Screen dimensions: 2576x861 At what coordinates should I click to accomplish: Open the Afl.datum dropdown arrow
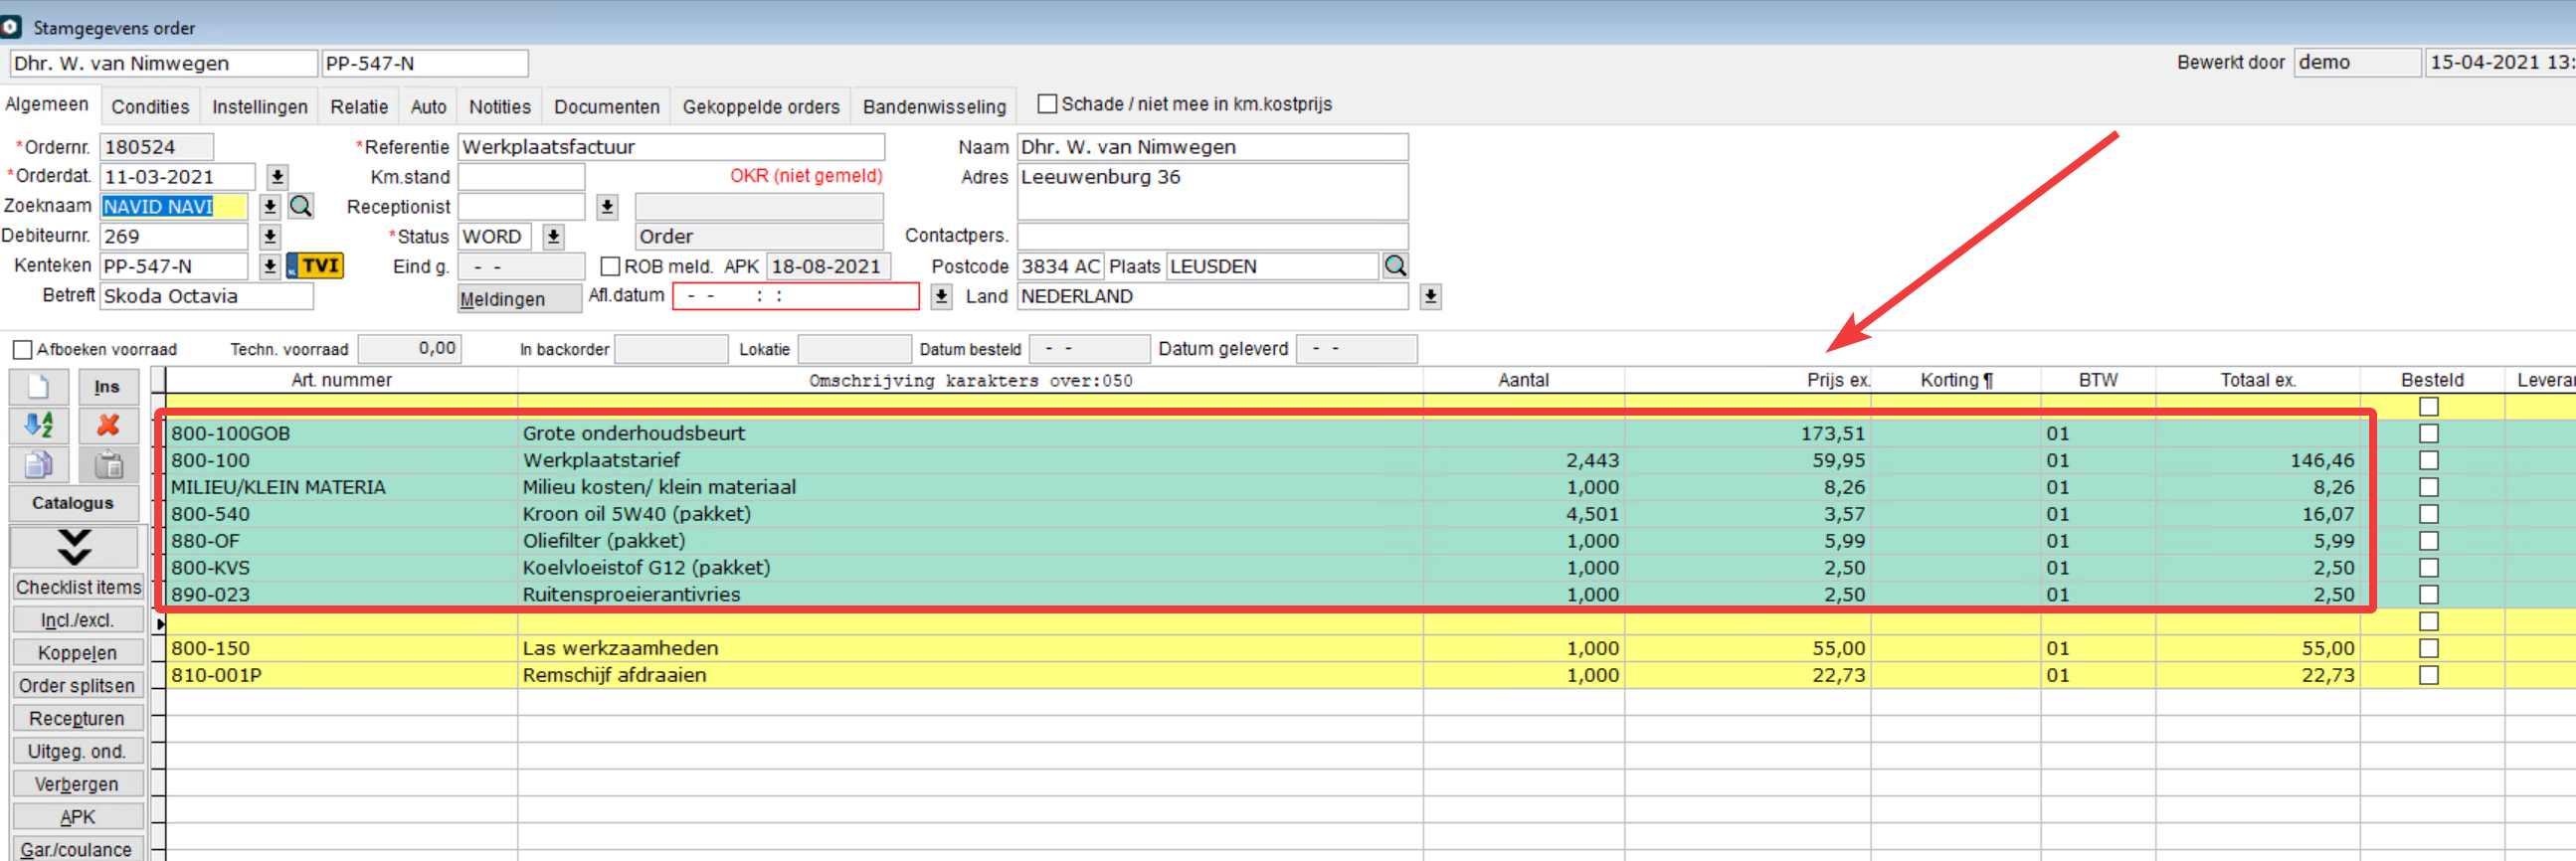click(941, 297)
